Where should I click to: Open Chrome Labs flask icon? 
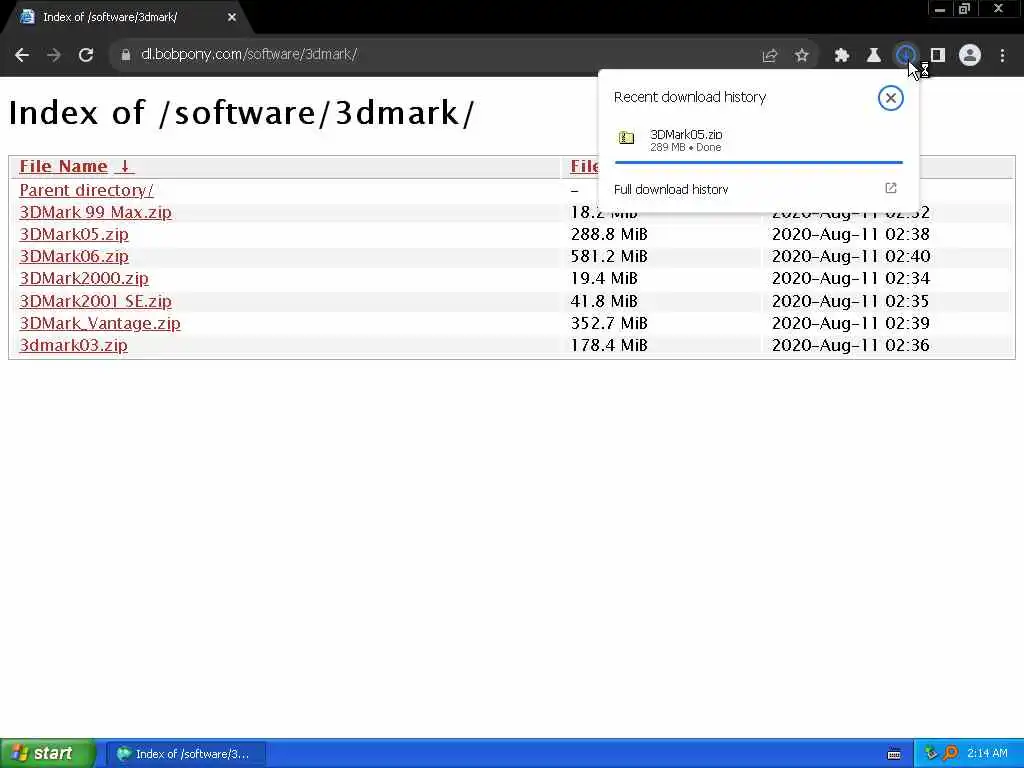pos(873,56)
